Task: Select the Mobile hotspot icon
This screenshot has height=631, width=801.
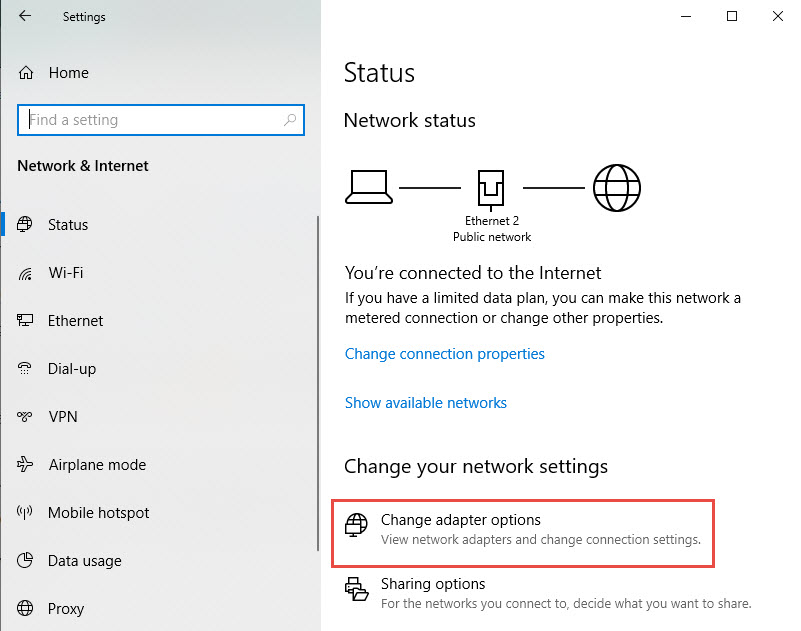Action: tap(26, 513)
